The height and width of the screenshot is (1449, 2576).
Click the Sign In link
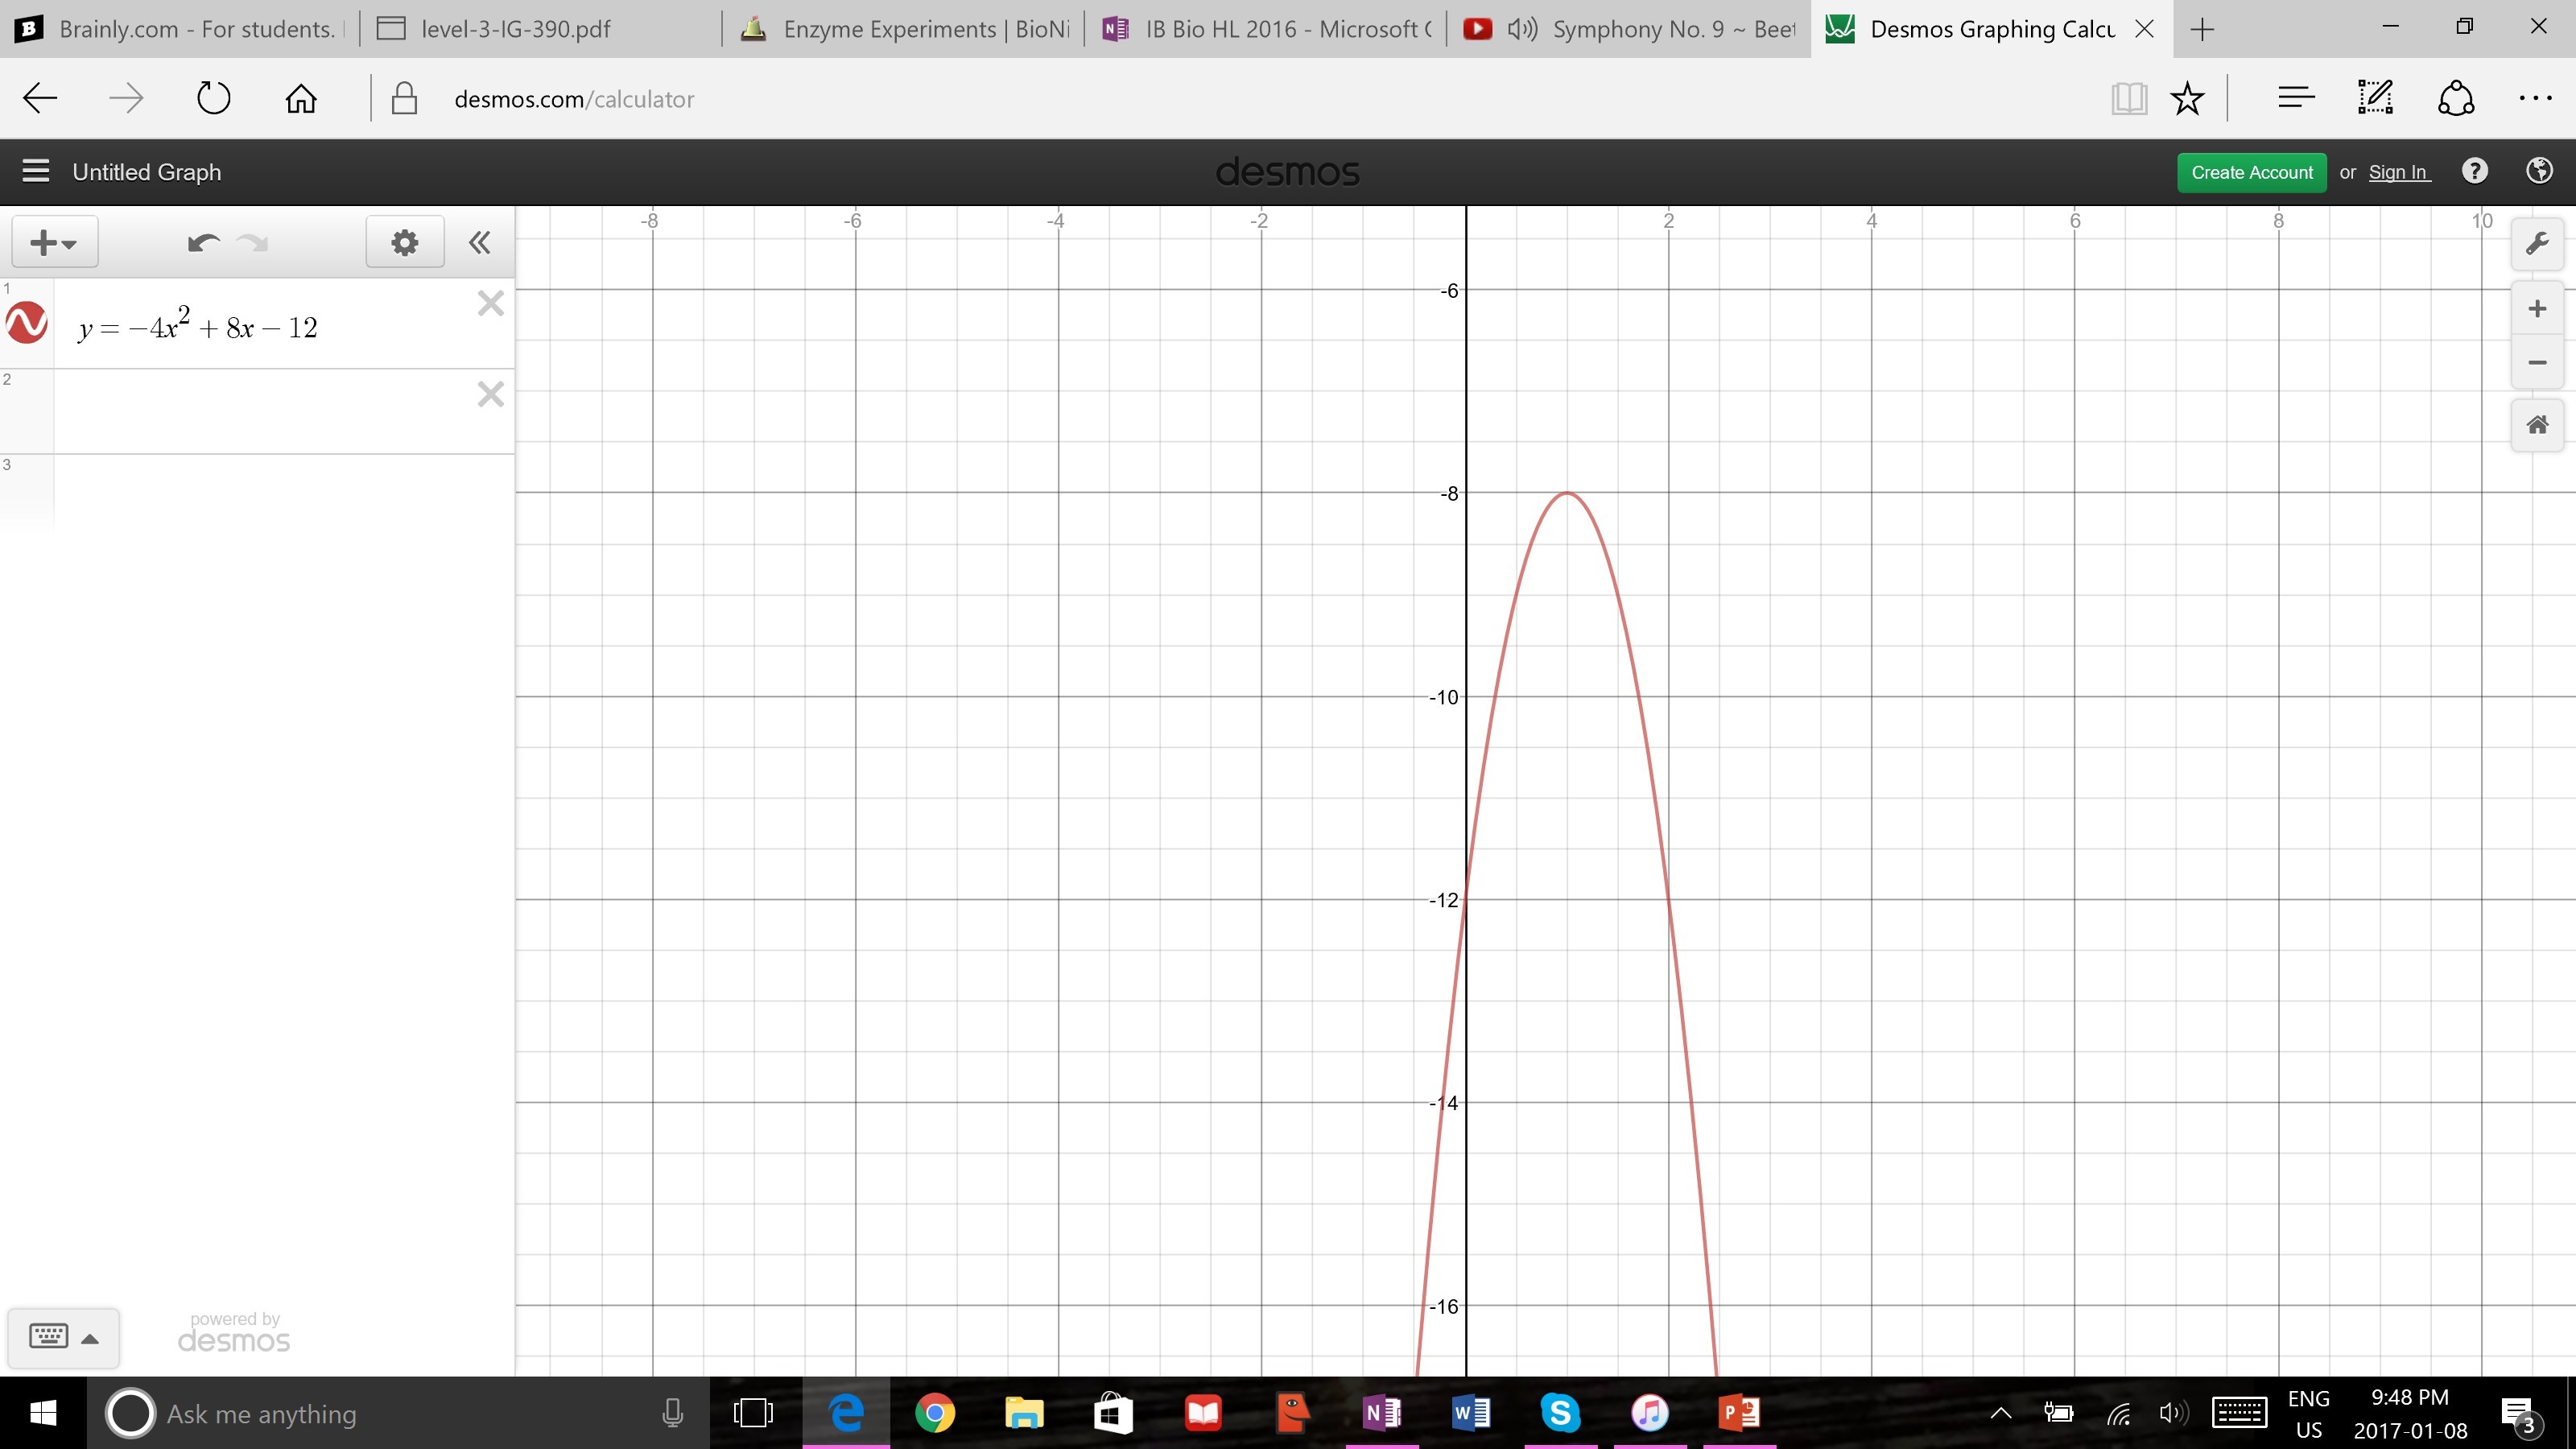[x=2398, y=172]
